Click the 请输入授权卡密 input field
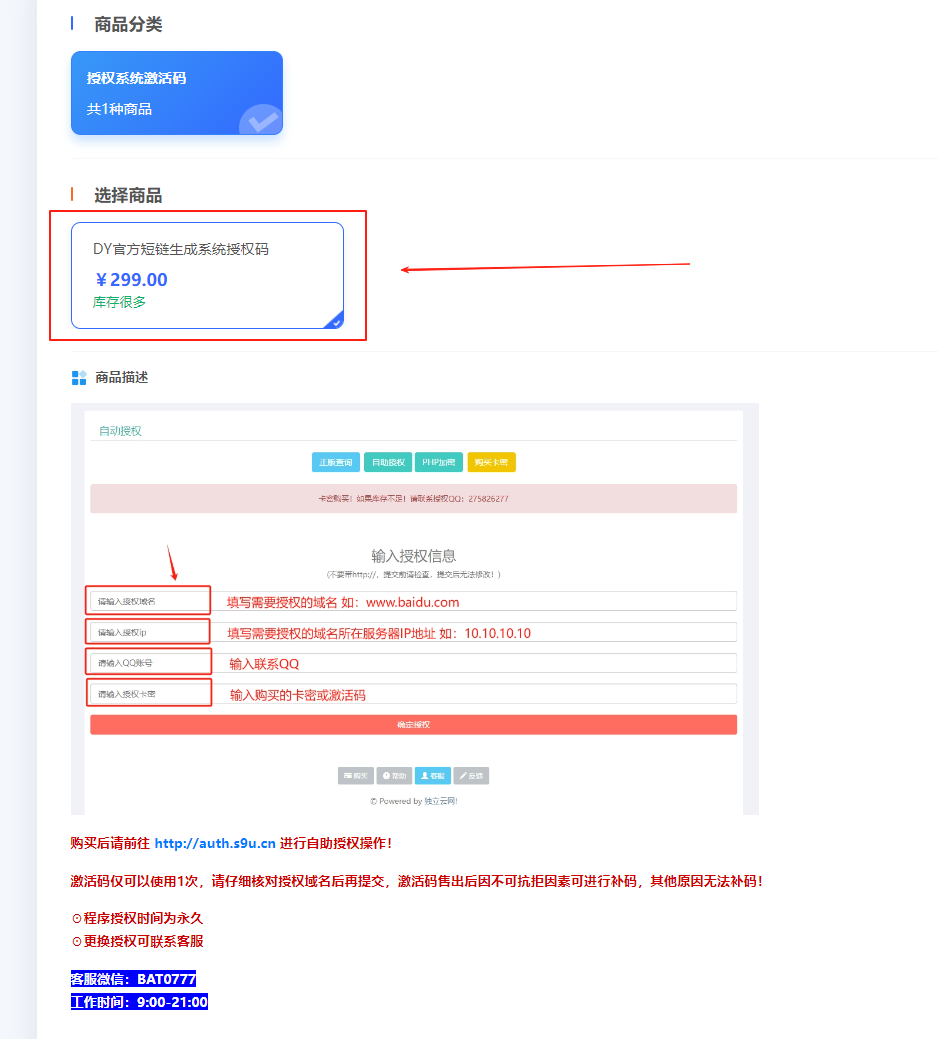 coord(148,692)
